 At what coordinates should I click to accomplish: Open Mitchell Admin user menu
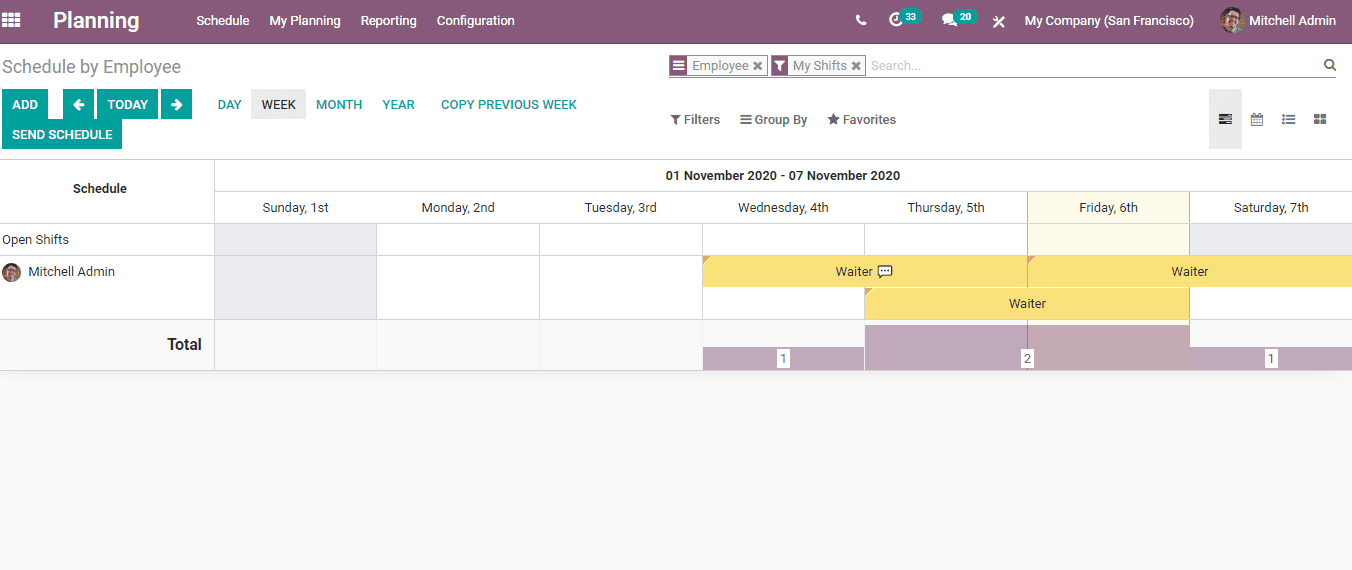tap(1278, 20)
